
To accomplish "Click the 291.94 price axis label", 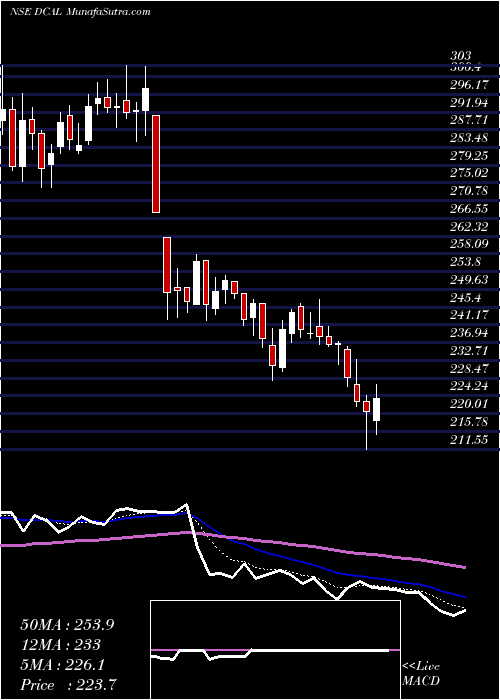I will point(469,103).
